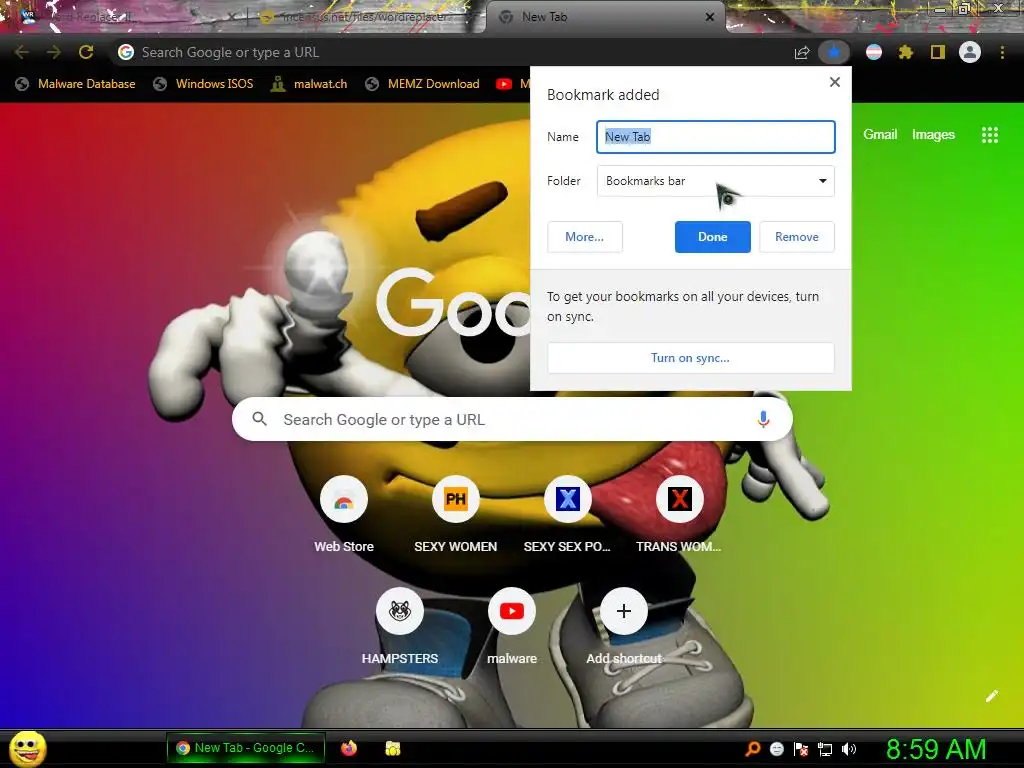The image size is (1024, 768).
Task: Open the smiley Start button
Action: [28, 748]
